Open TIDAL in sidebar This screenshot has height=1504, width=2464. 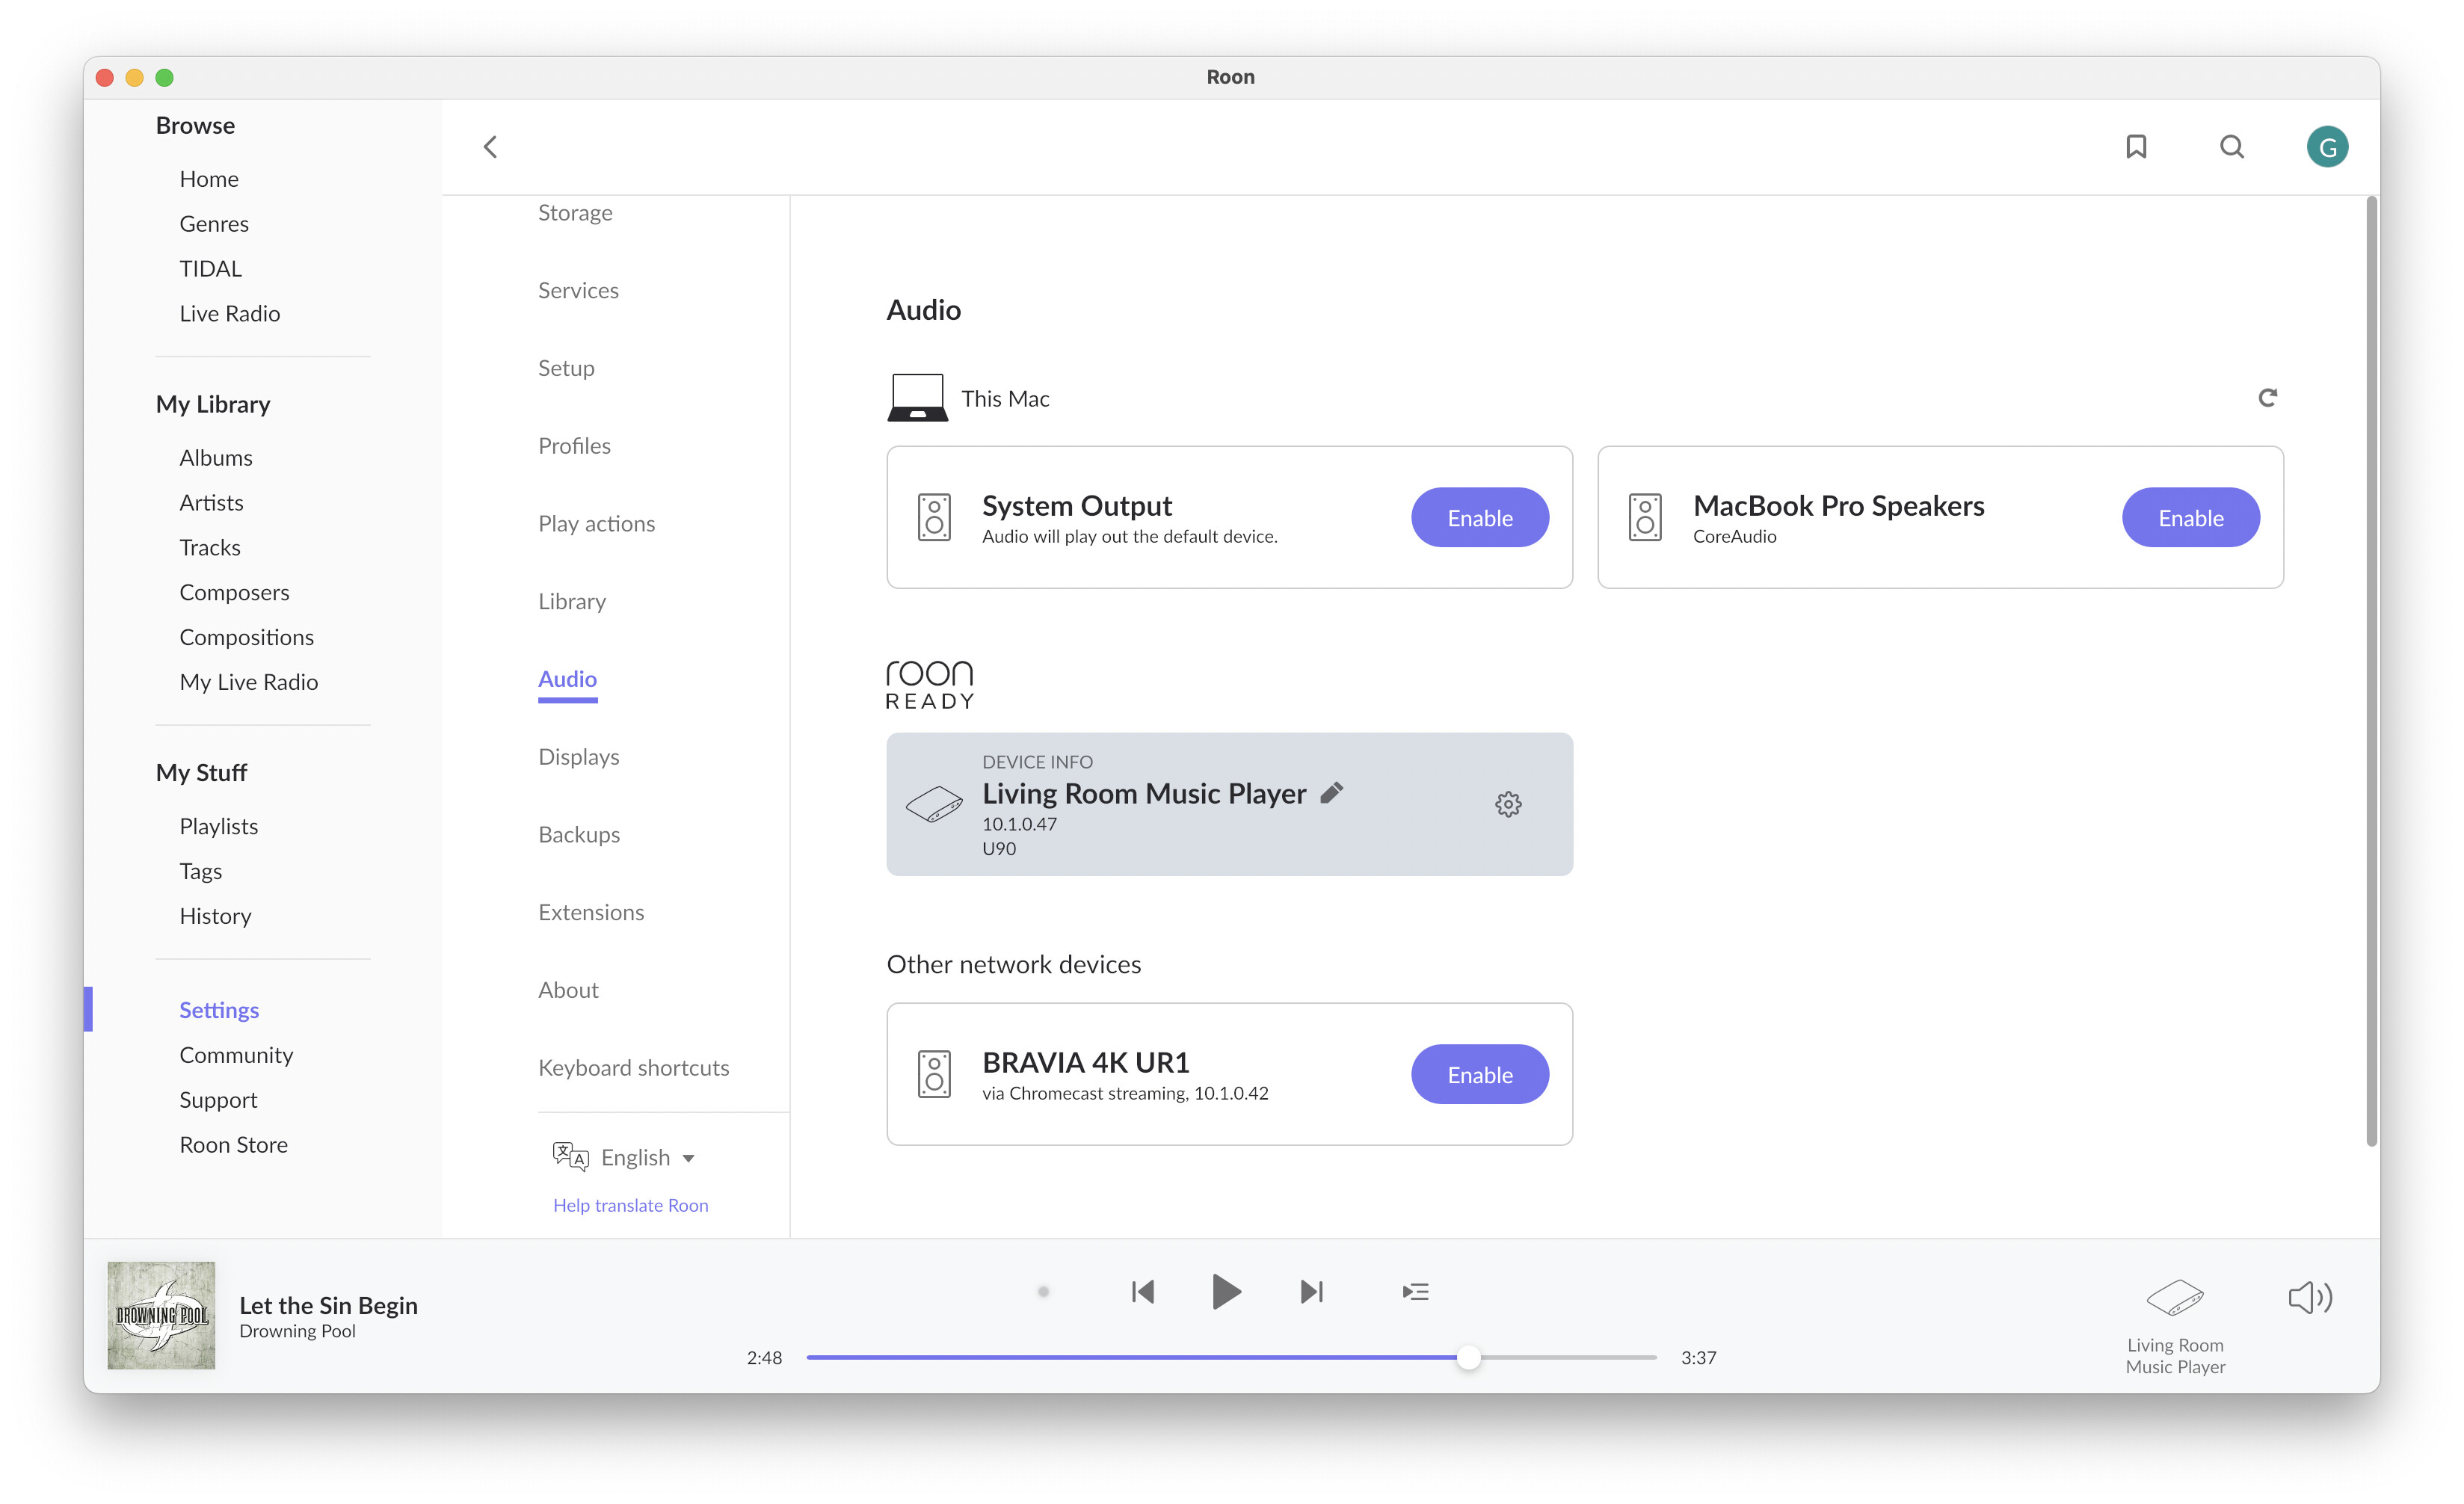(x=210, y=269)
